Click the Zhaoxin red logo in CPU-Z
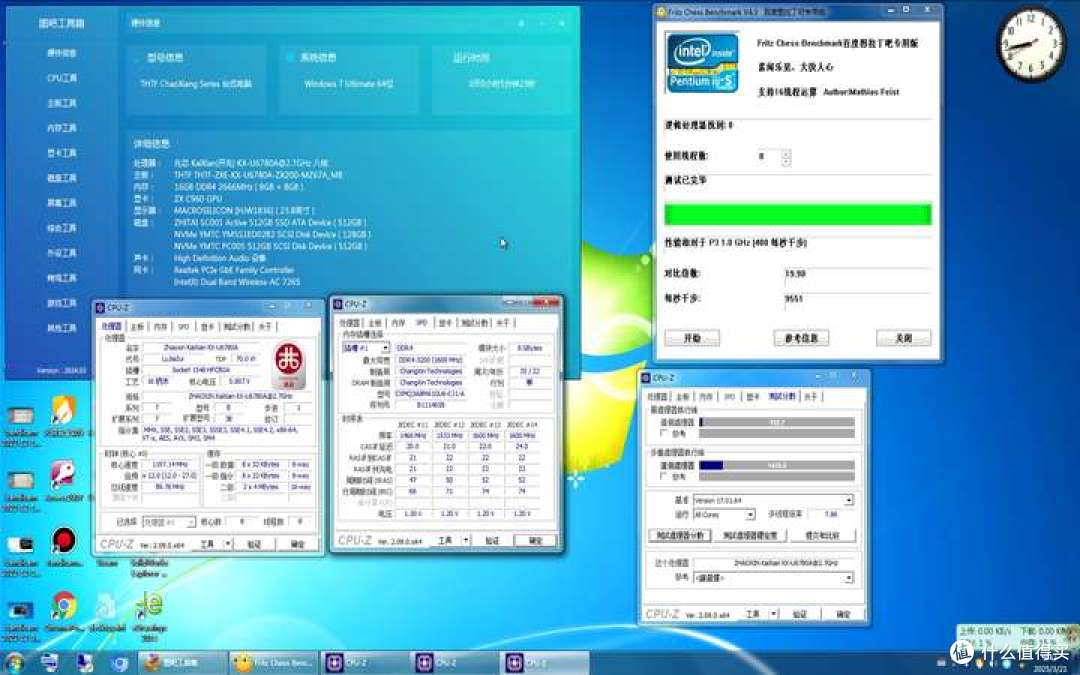Viewport: 1080px width, 675px height. click(289, 364)
